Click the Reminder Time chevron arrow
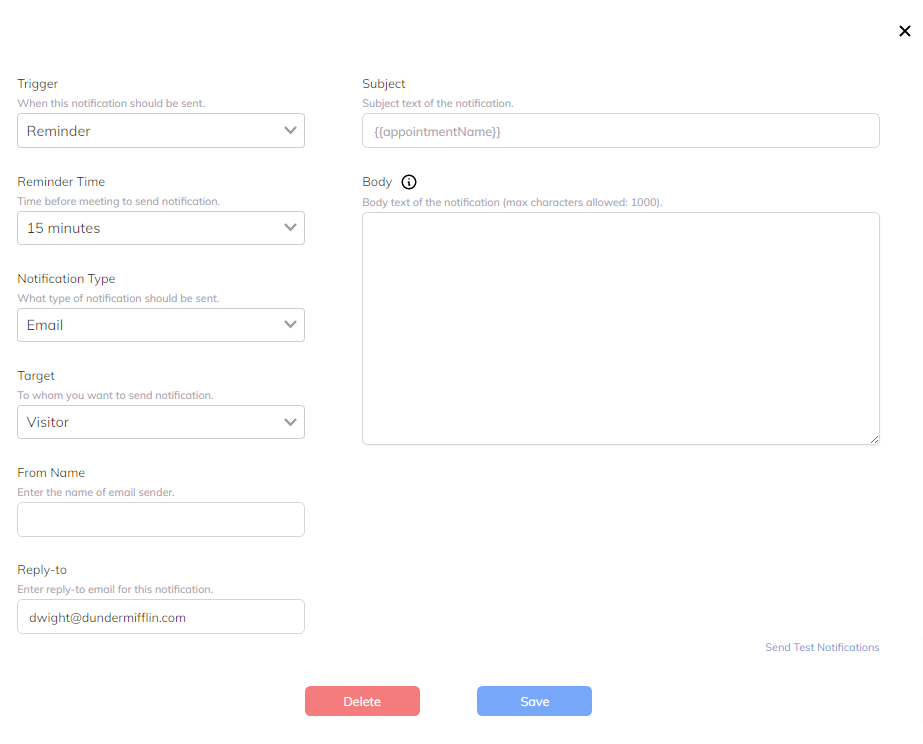Image resolution: width=923 pixels, height=744 pixels. pyautogui.click(x=290, y=227)
